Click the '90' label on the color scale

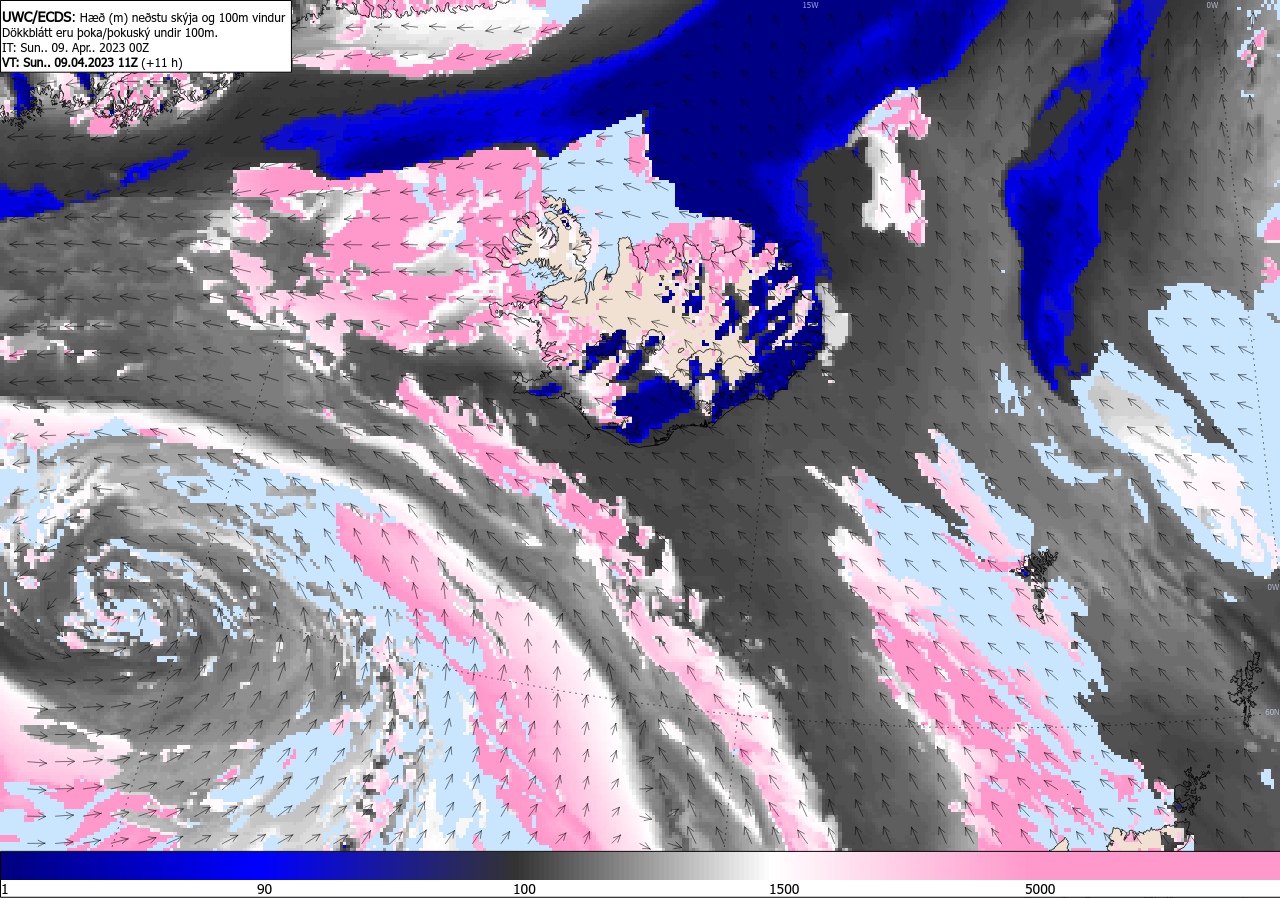pyautogui.click(x=264, y=889)
